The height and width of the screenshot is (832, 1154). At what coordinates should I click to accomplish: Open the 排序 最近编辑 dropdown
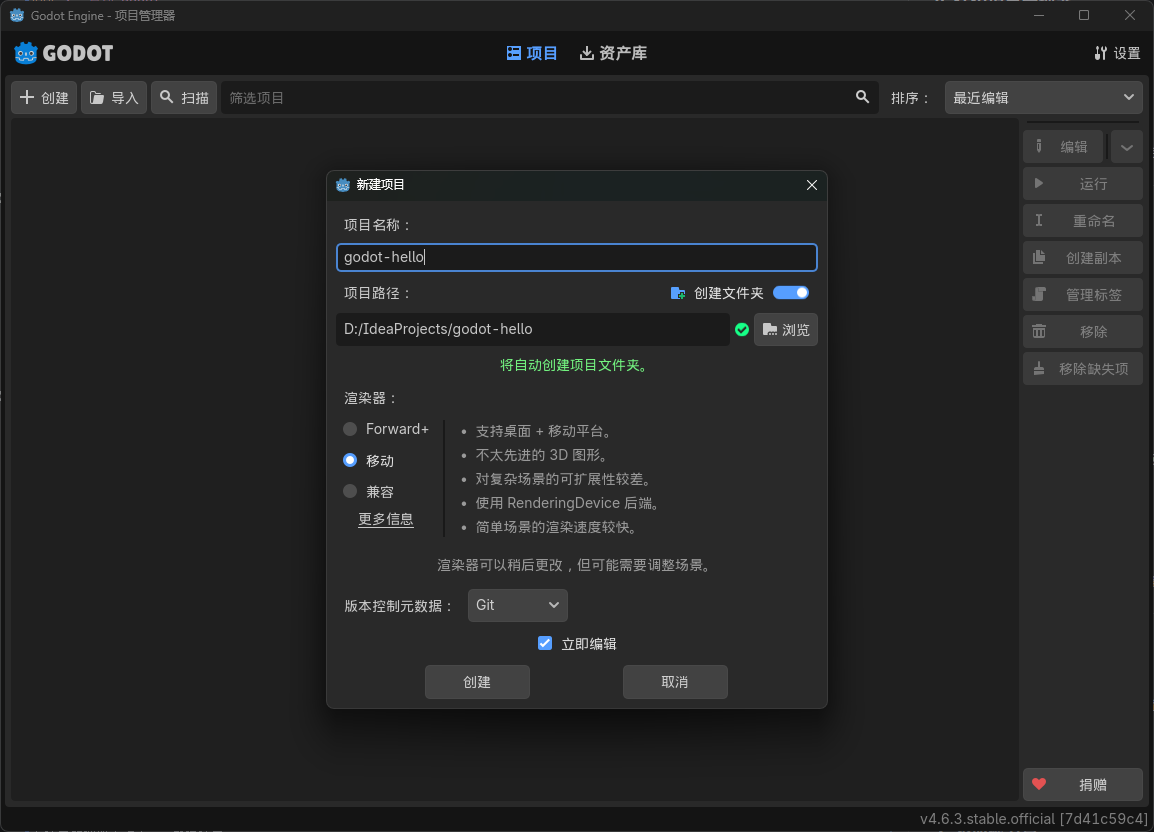1044,98
